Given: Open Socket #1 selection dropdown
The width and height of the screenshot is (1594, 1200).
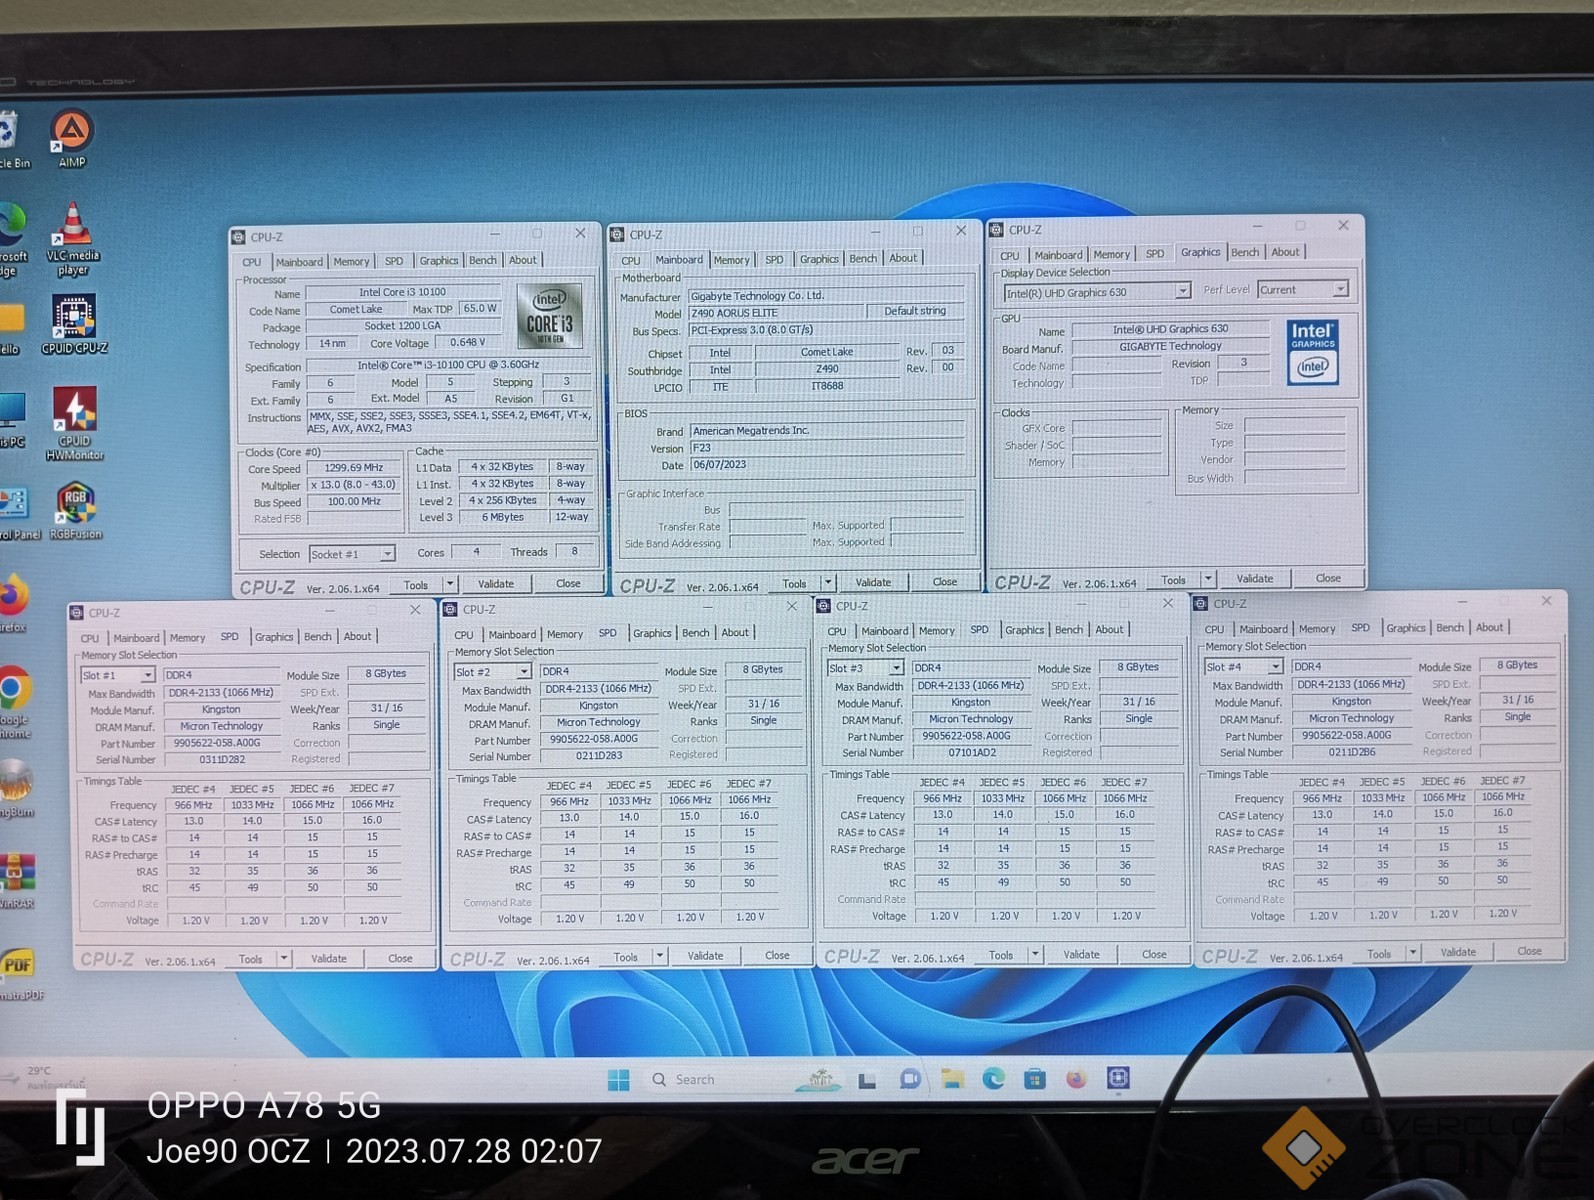Looking at the screenshot, I should pyautogui.click(x=351, y=554).
